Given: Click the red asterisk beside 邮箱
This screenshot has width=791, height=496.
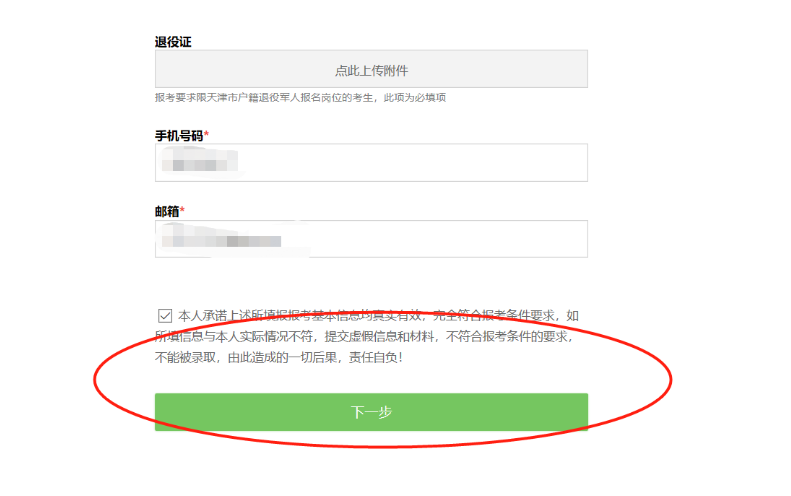Looking at the screenshot, I should pos(183,209).
